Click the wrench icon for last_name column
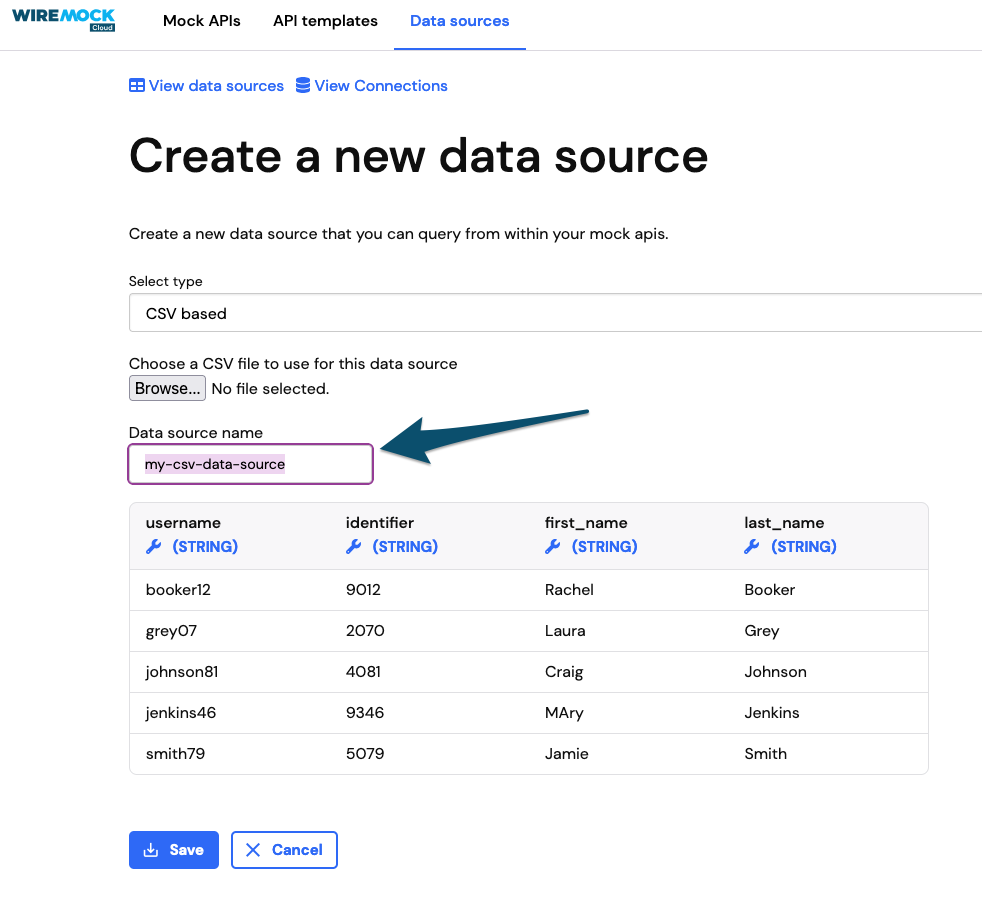The height and width of the screenshot is (900, 982). click(x=751, y=546)
